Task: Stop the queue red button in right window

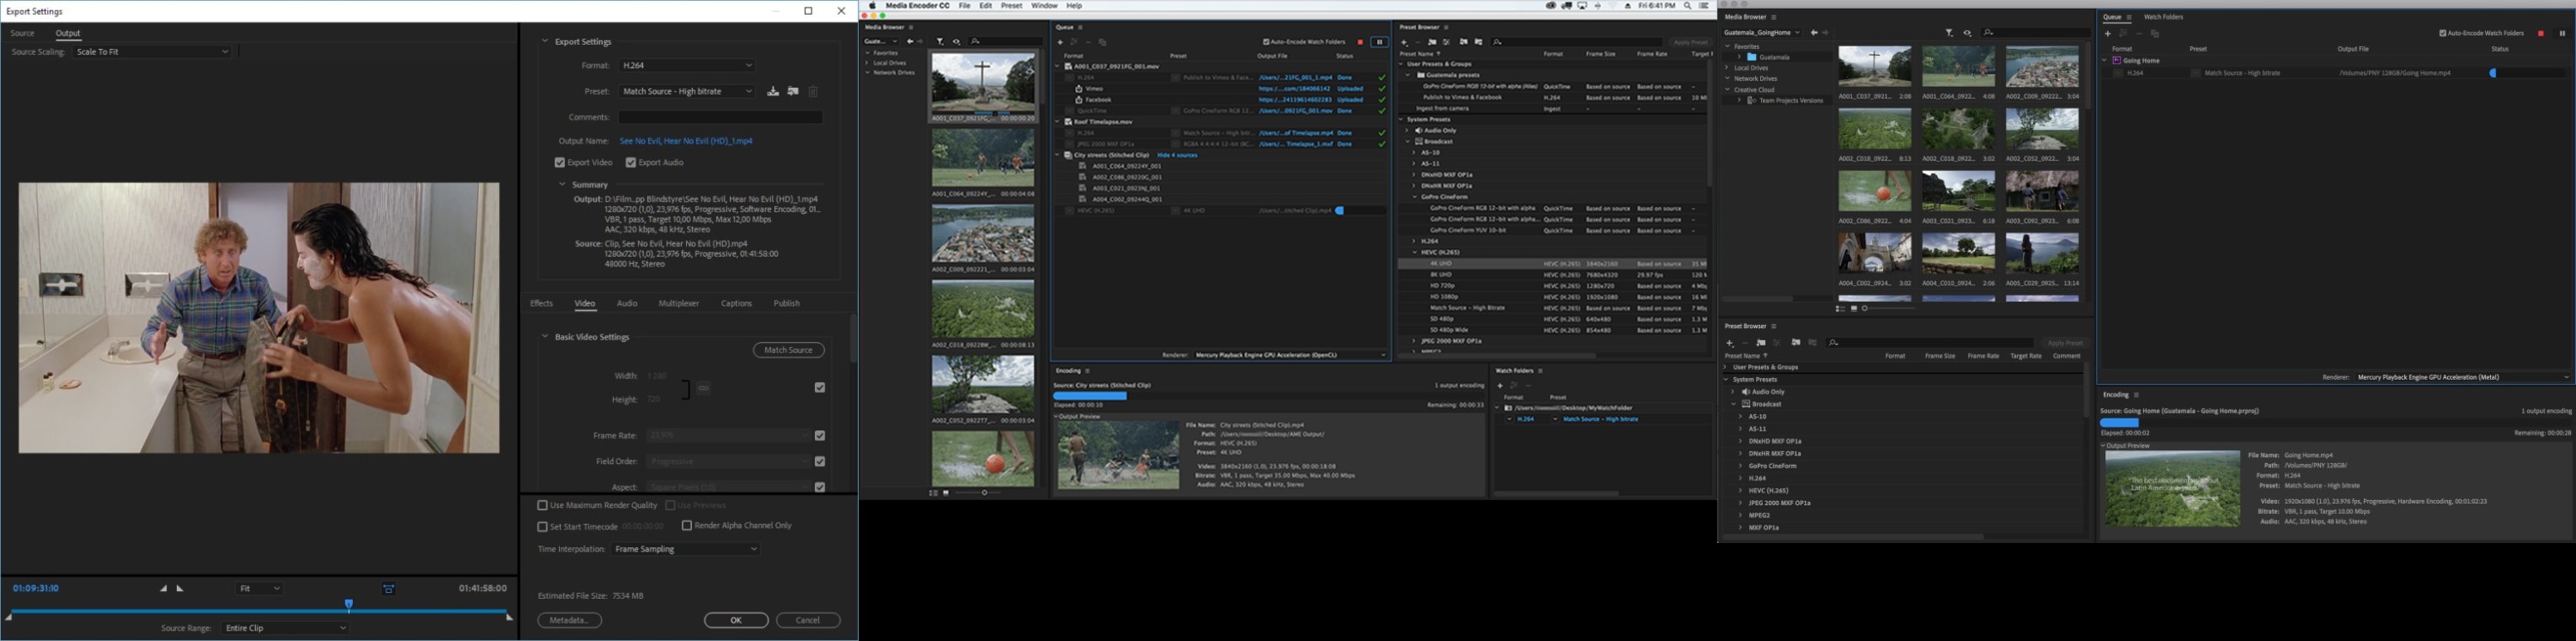Action: pyautogui.click(x=2541, y=33)
